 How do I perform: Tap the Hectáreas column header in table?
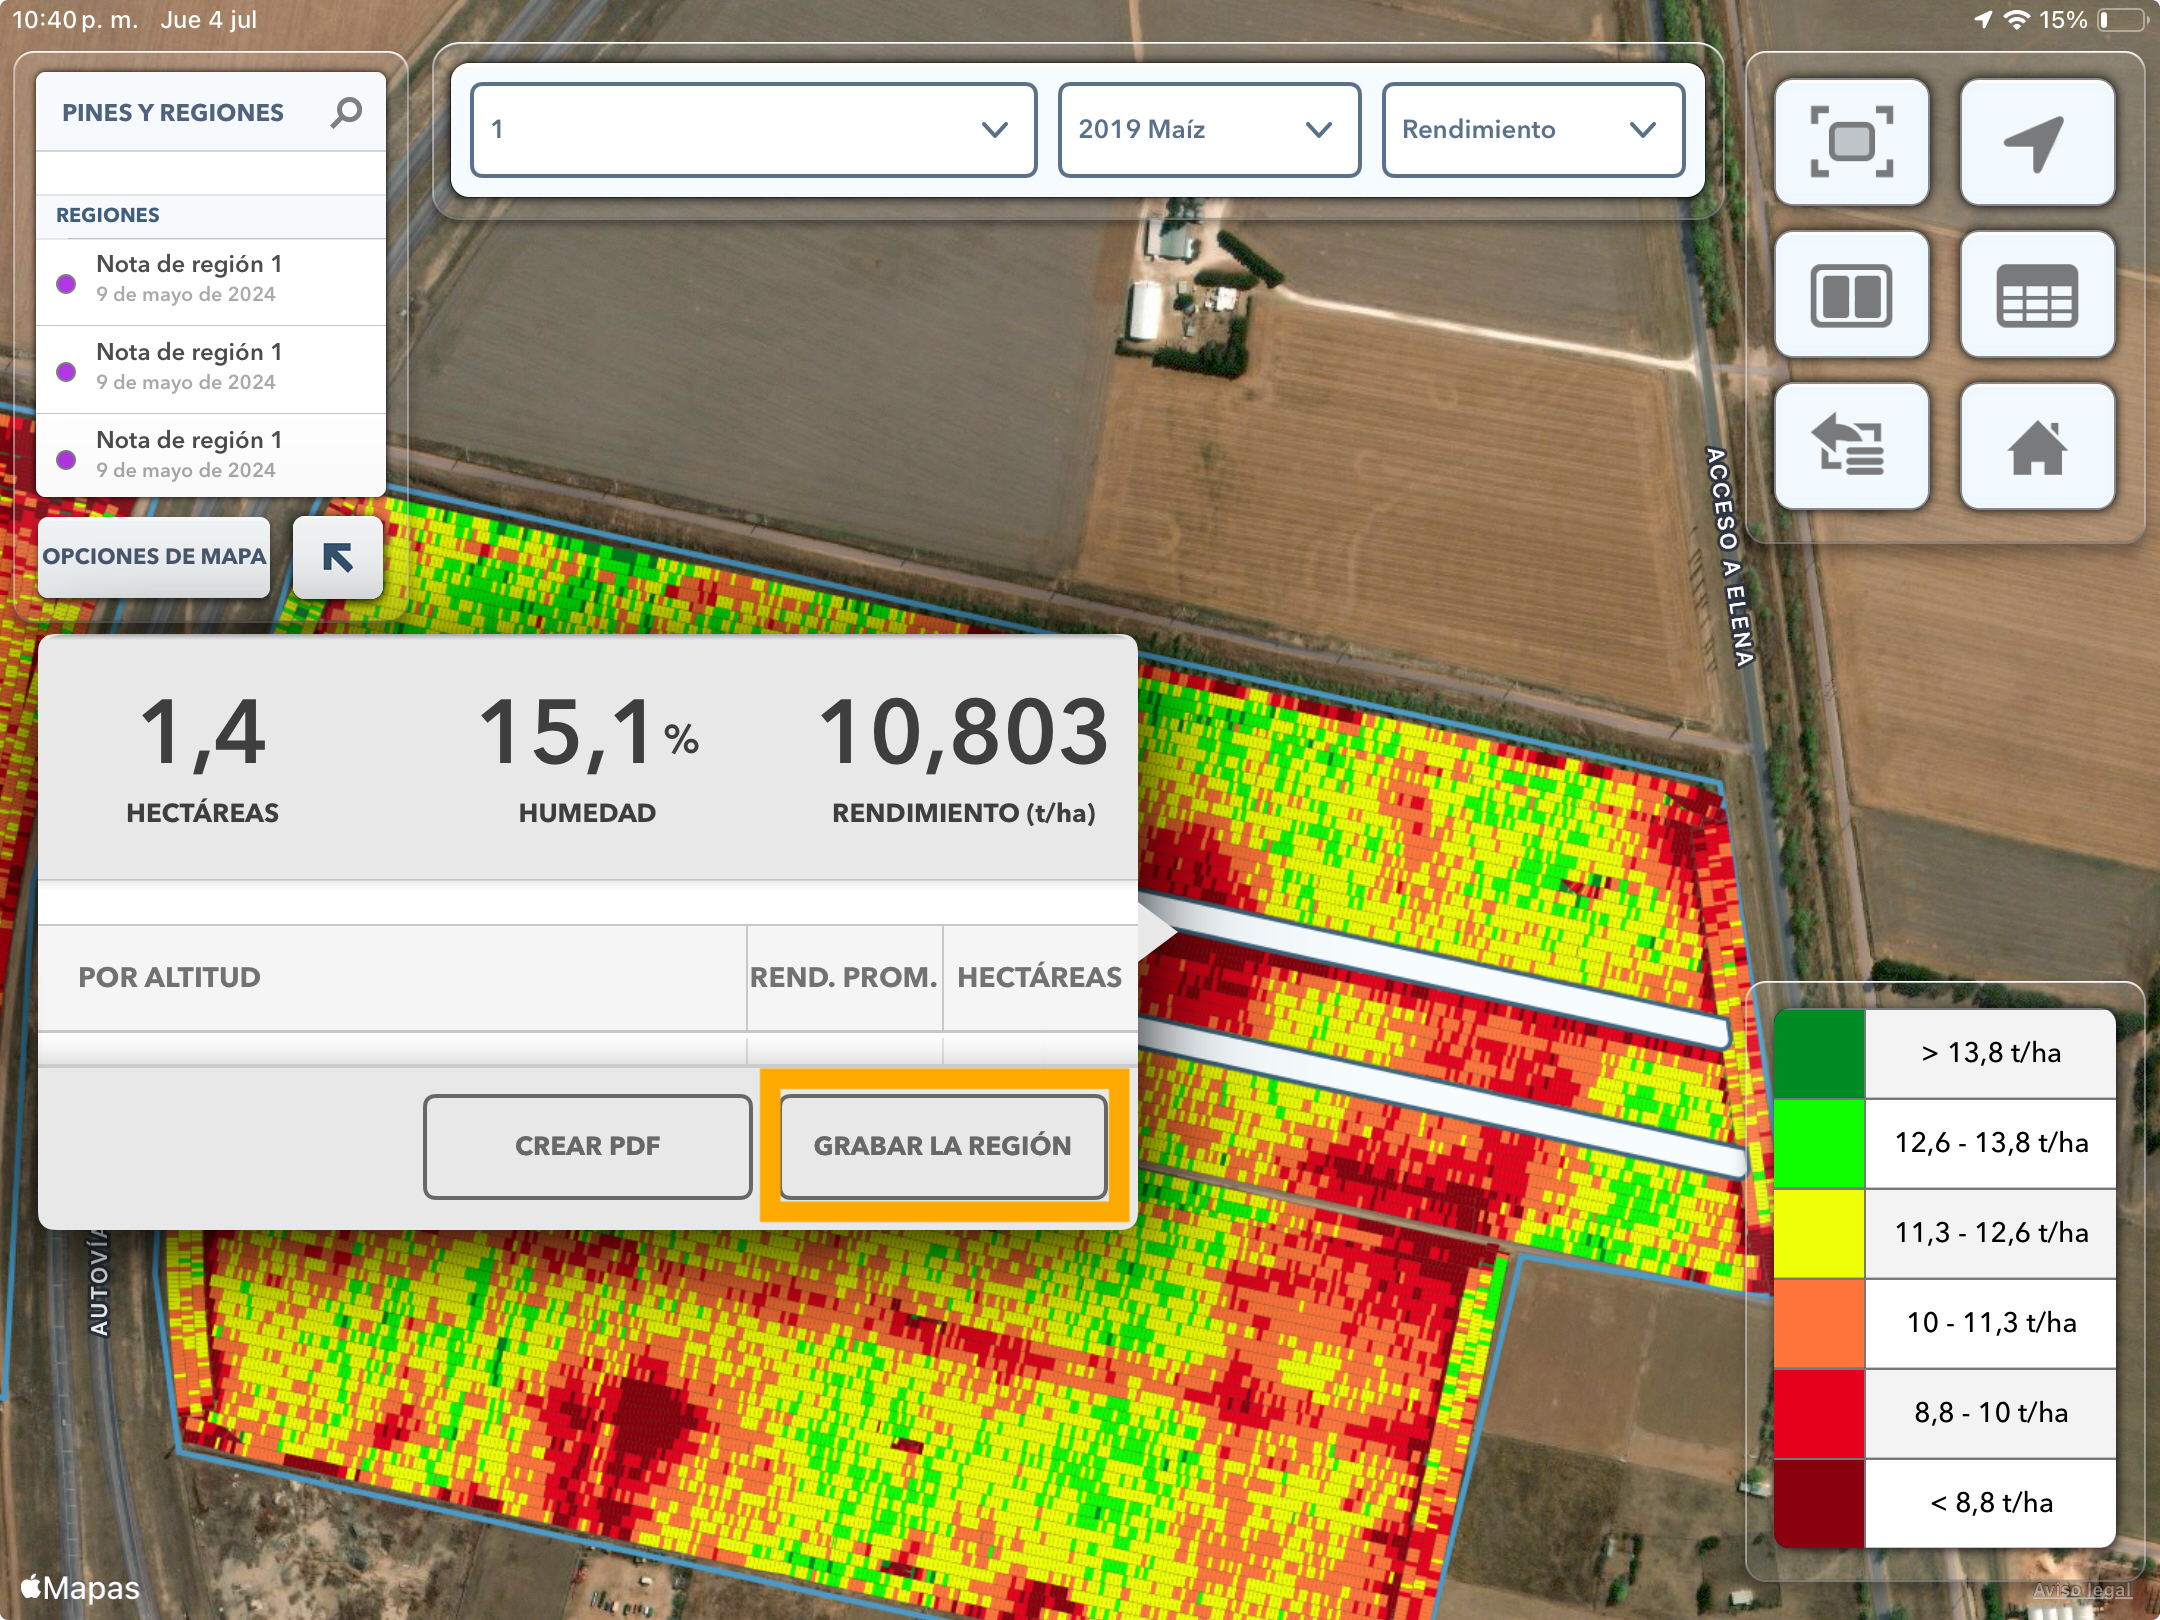tap(1040, 977)
